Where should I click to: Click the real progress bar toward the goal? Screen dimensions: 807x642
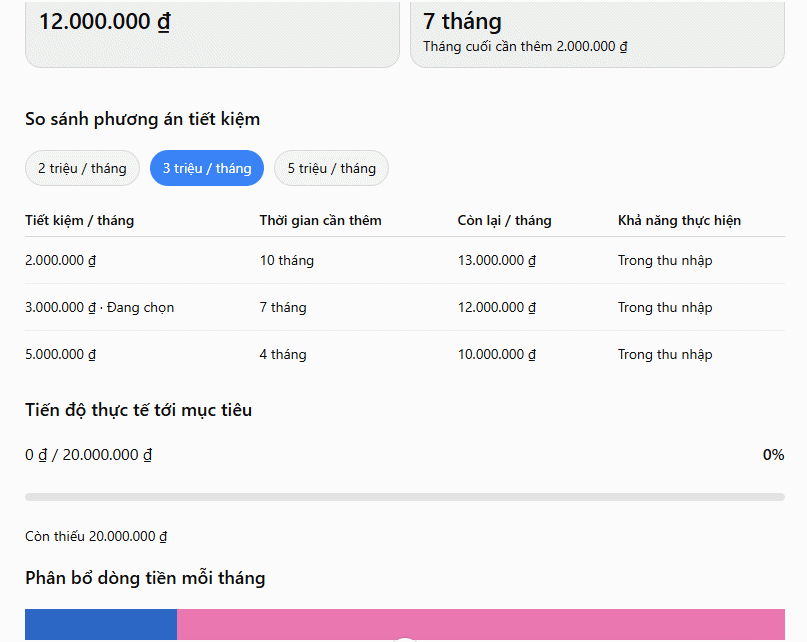[x=405, y=497]
